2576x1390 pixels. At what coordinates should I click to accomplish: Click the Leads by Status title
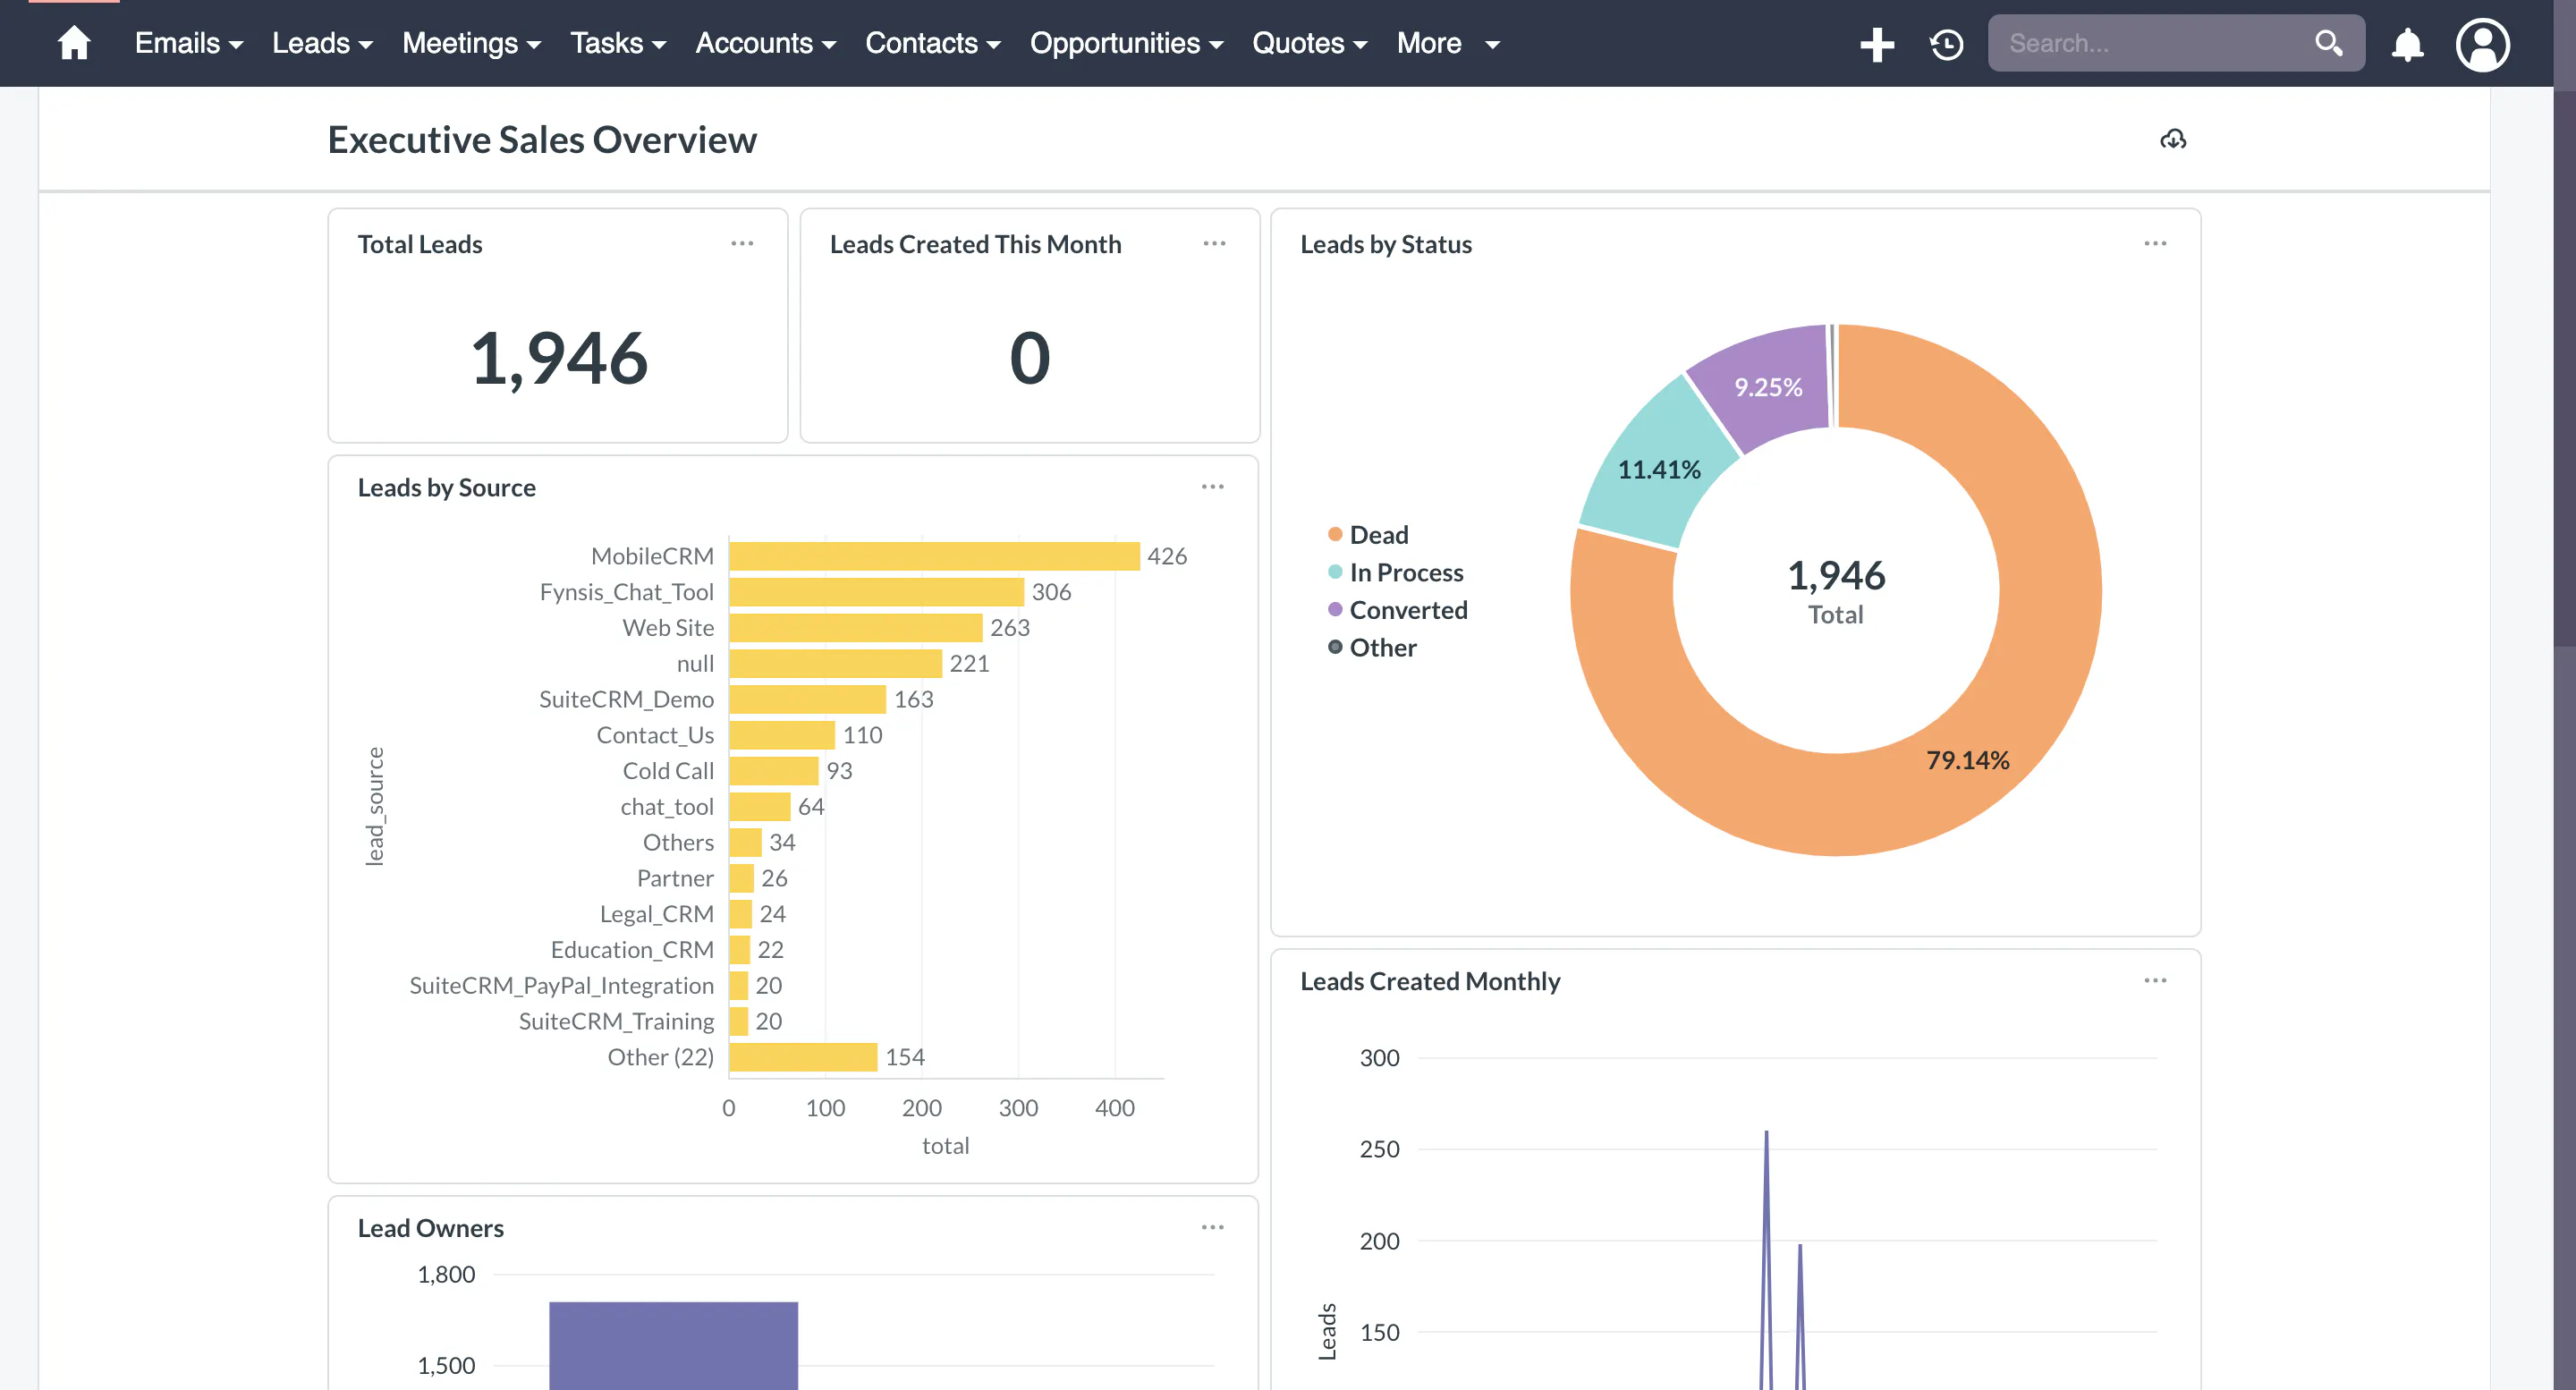click(1386, 244)
